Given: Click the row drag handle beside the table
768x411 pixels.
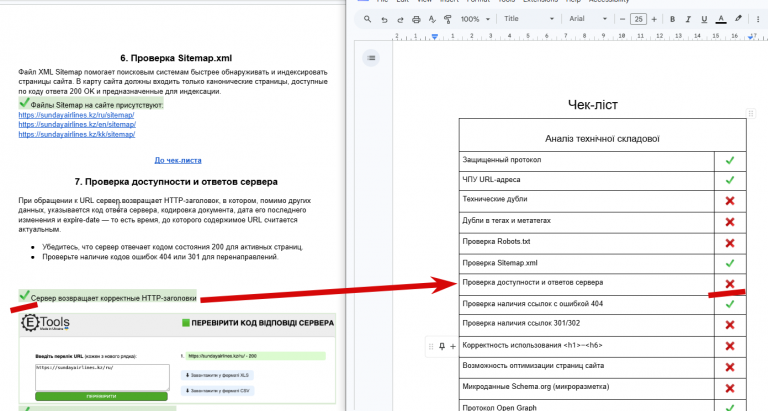Looking at the screenshot, I should 432,346.
